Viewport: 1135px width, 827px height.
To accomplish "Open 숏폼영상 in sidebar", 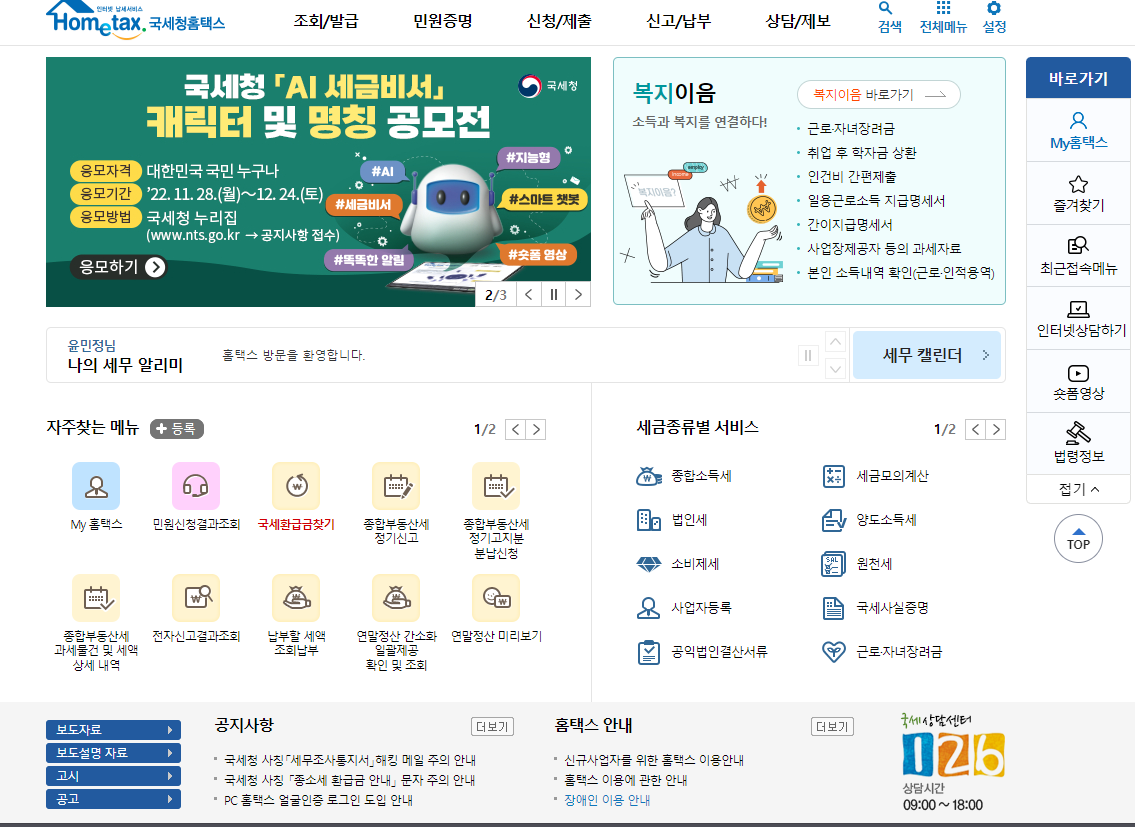I will click(1078, 382).
